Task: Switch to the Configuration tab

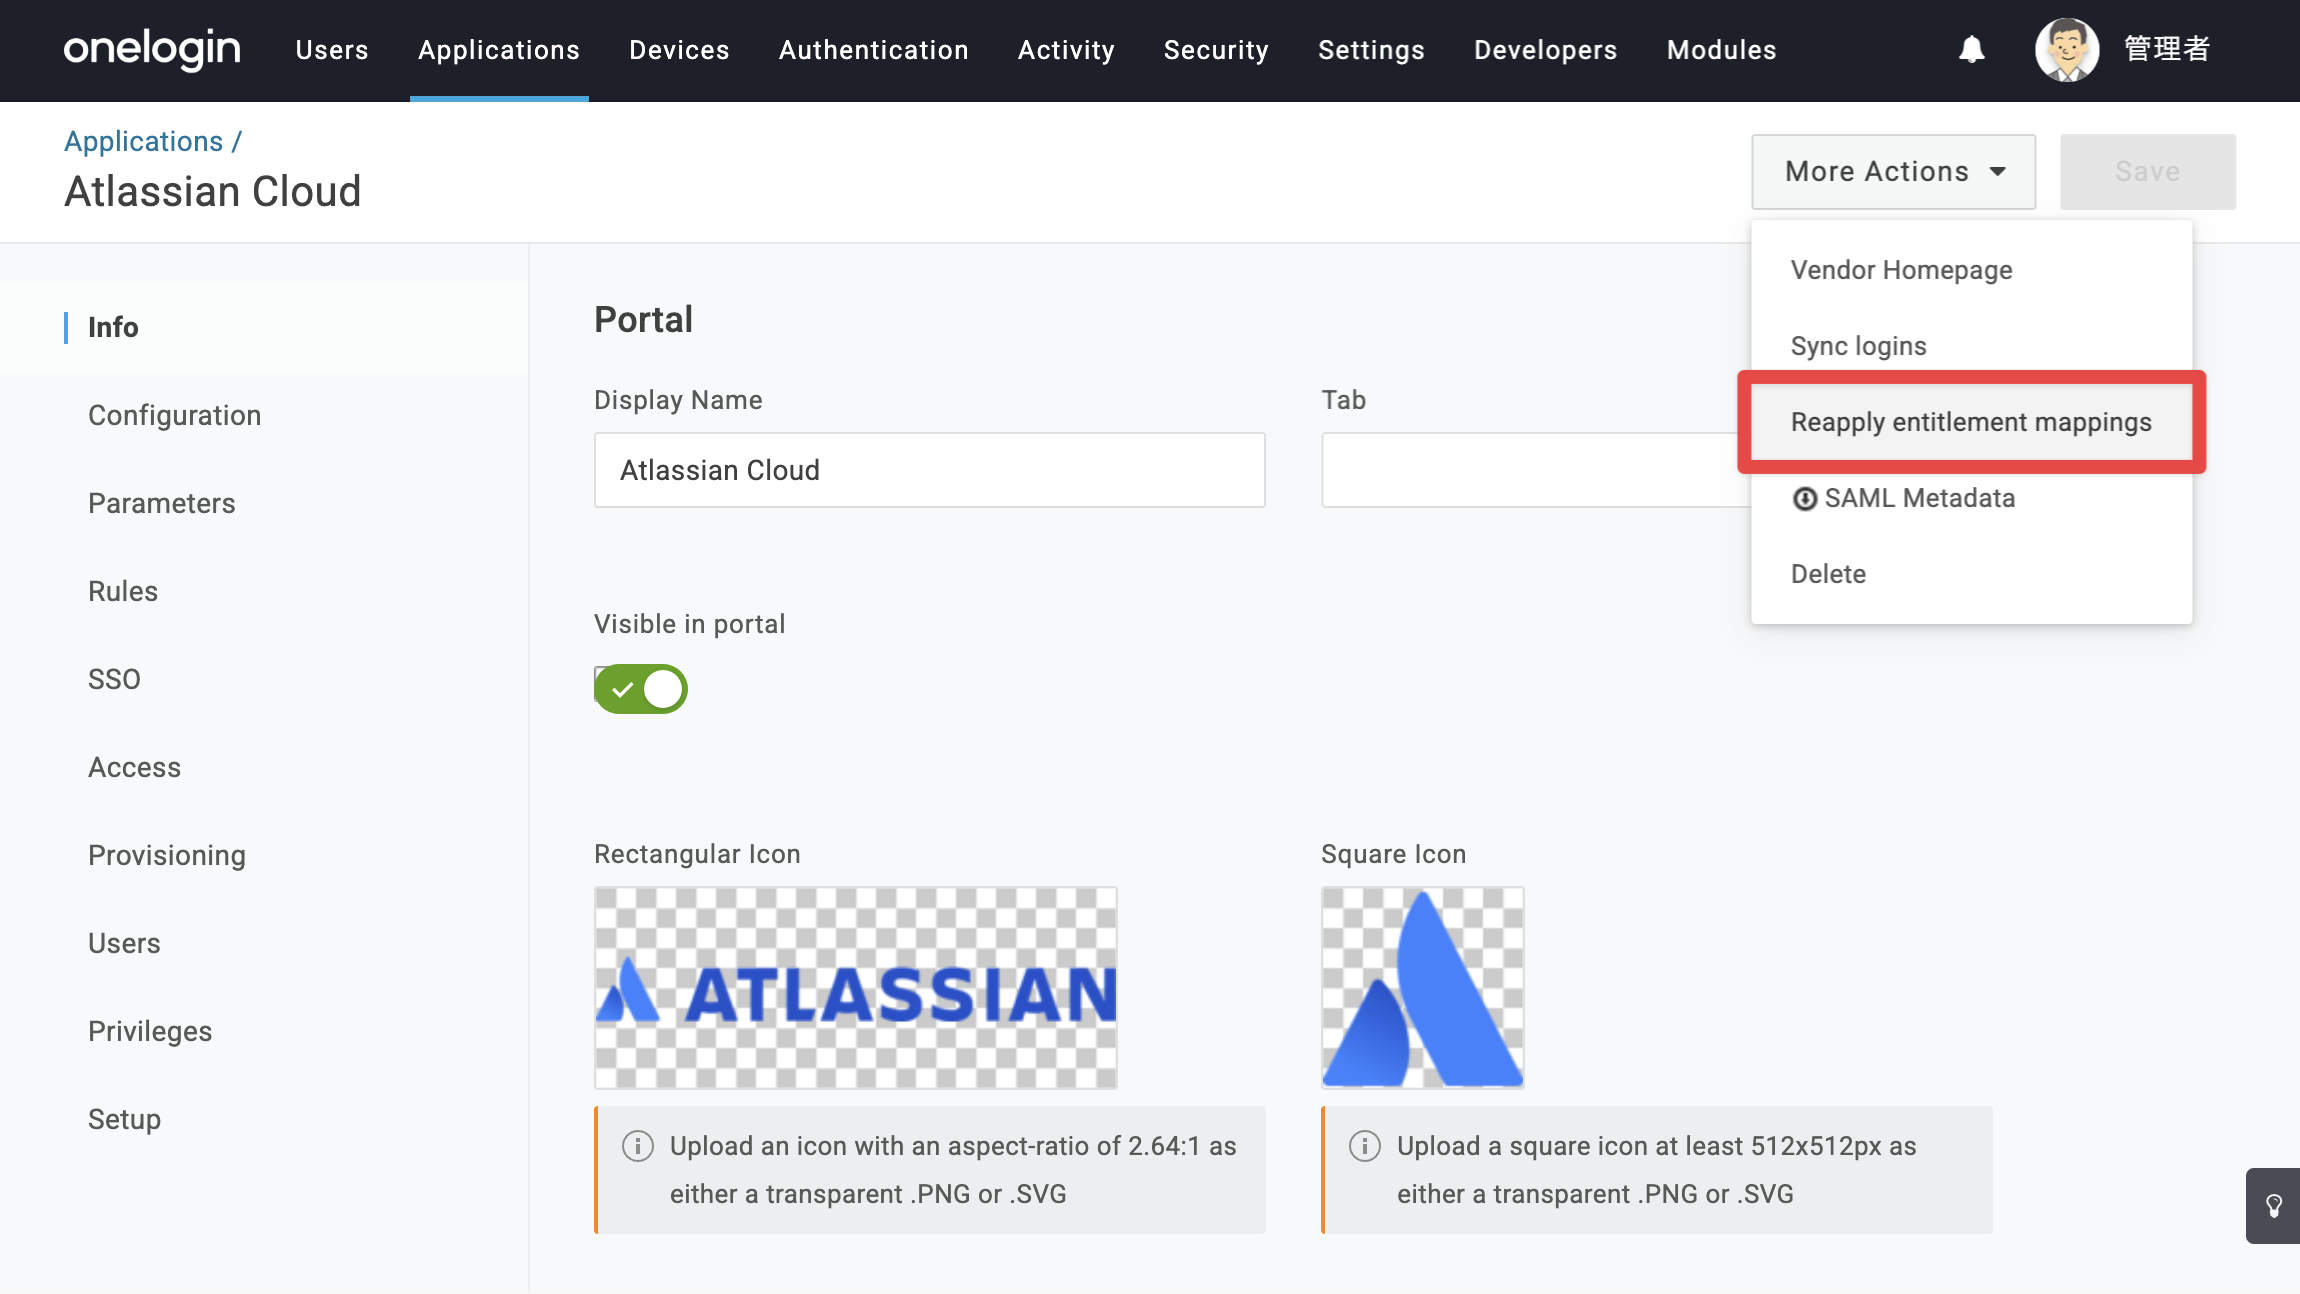Action: [x=264, y=416]
